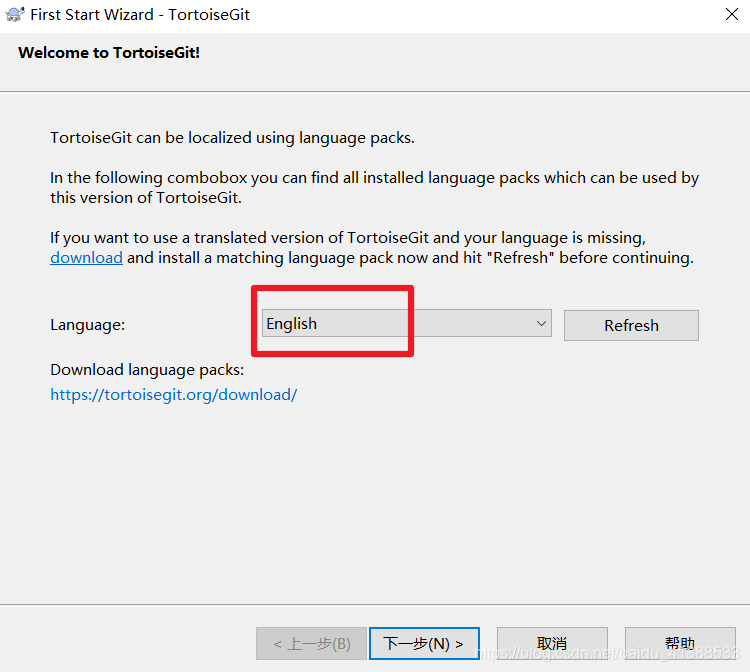Screen dimensions: 750x672
Task: Open help with the 帮助 button
Action: (680, 644)
